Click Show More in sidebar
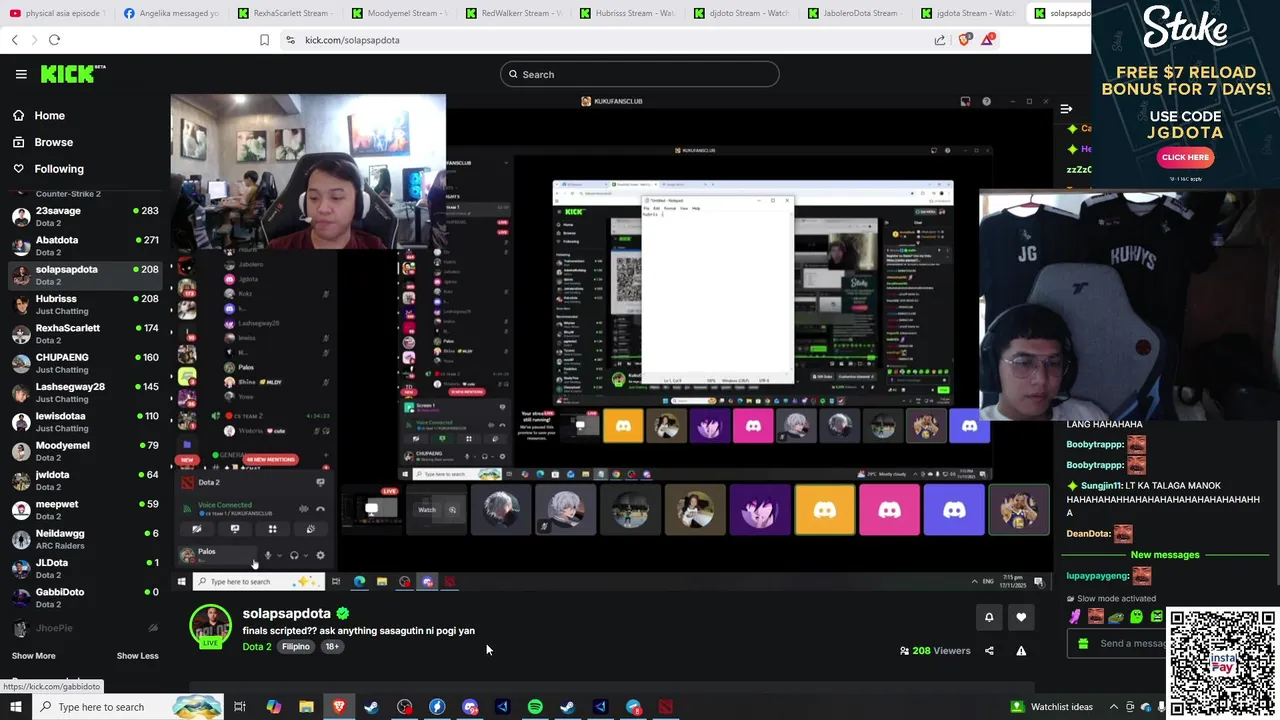The width and height of the screenshot is (1280, 720). coord(33,656)
